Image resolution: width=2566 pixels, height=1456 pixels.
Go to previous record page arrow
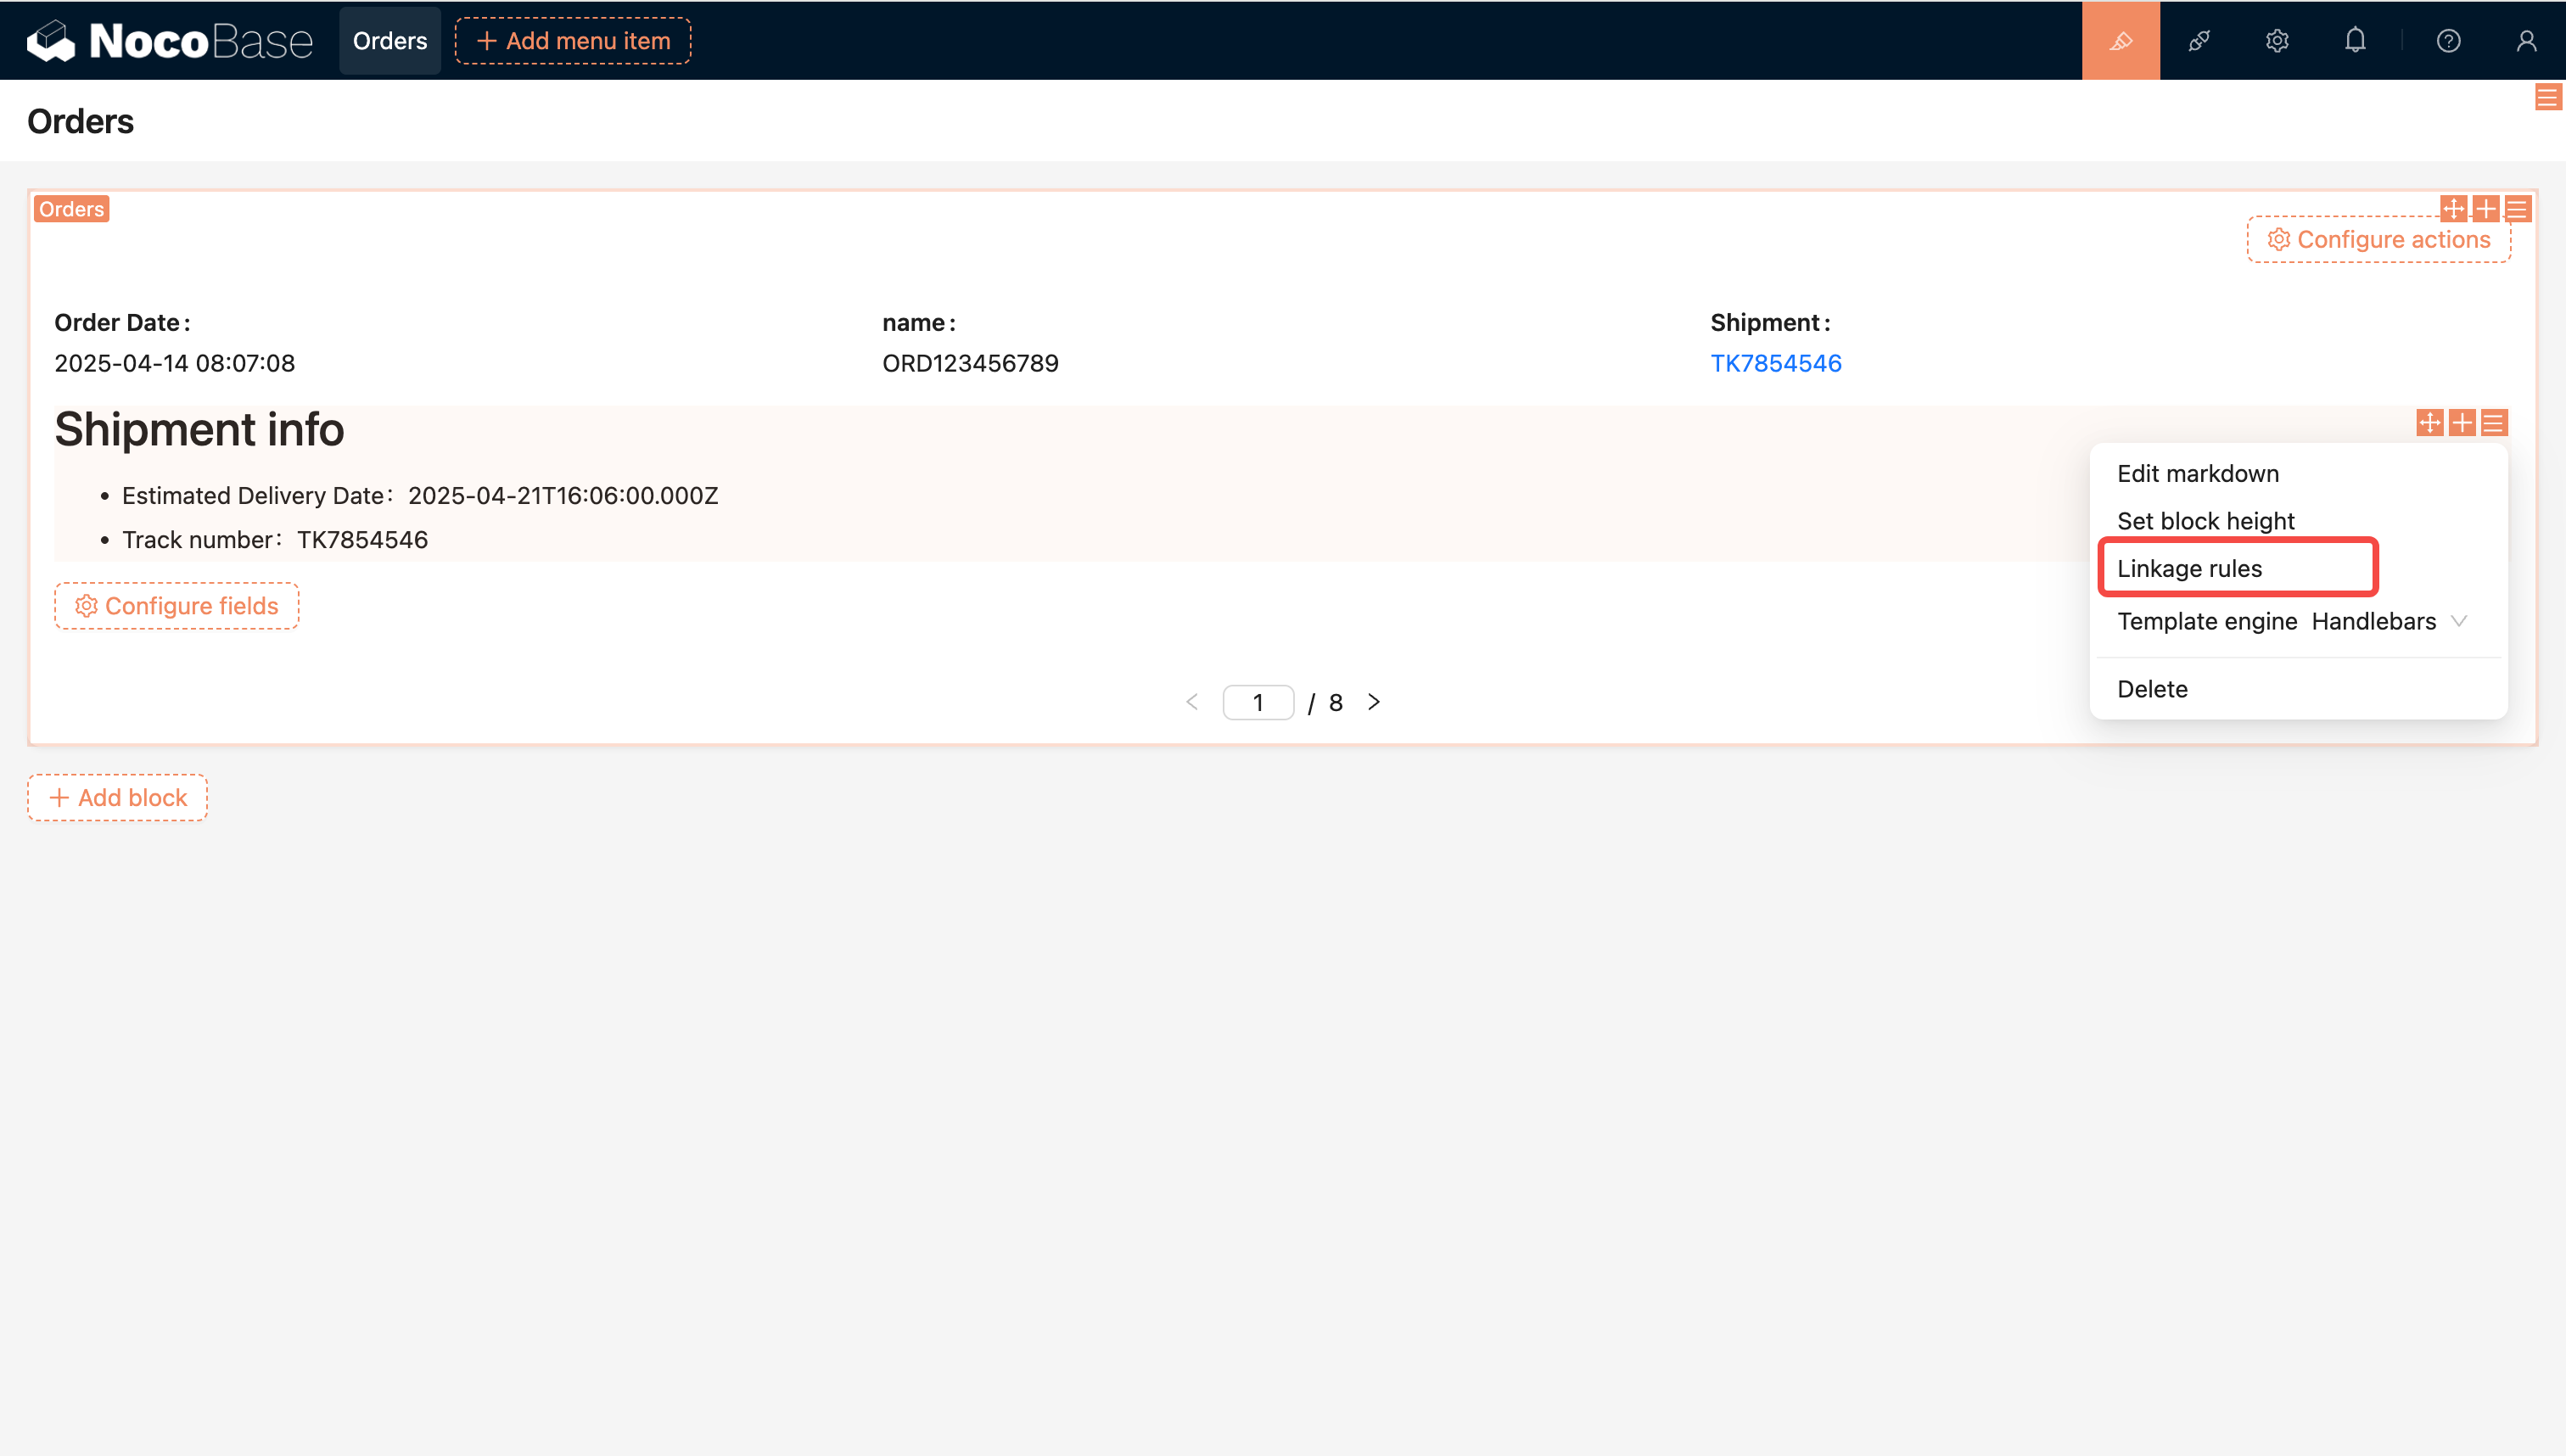(1192, 702)
